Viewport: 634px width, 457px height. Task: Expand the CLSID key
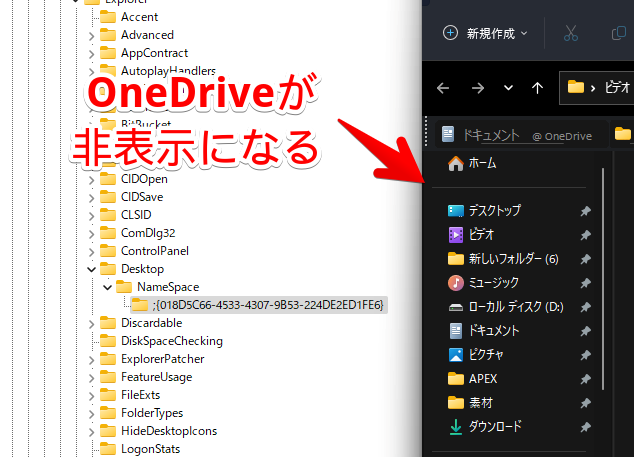coord(92,216)
